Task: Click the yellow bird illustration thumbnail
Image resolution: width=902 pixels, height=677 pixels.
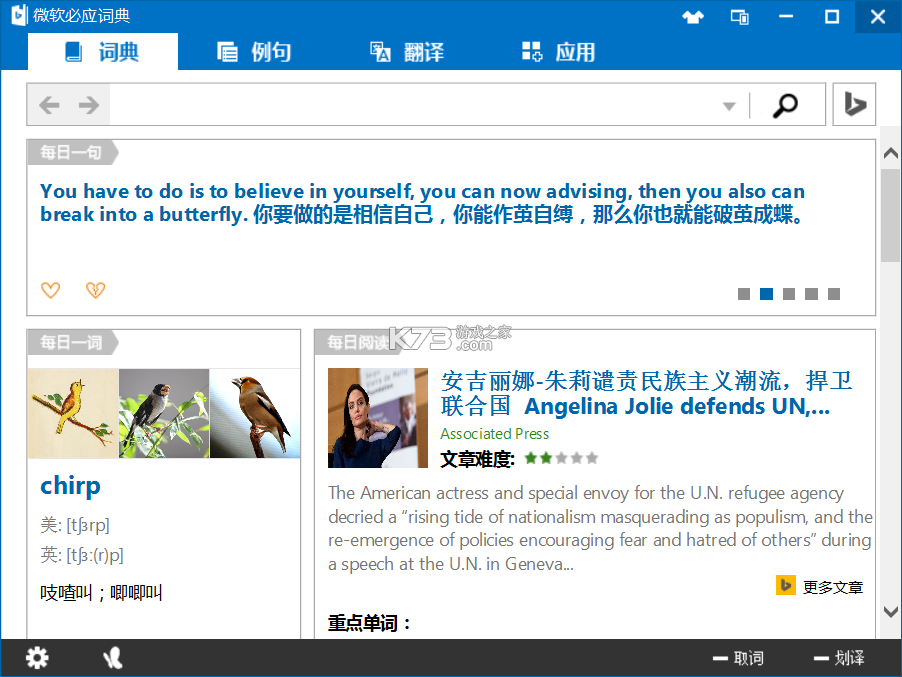Action: tap(73, 414)
